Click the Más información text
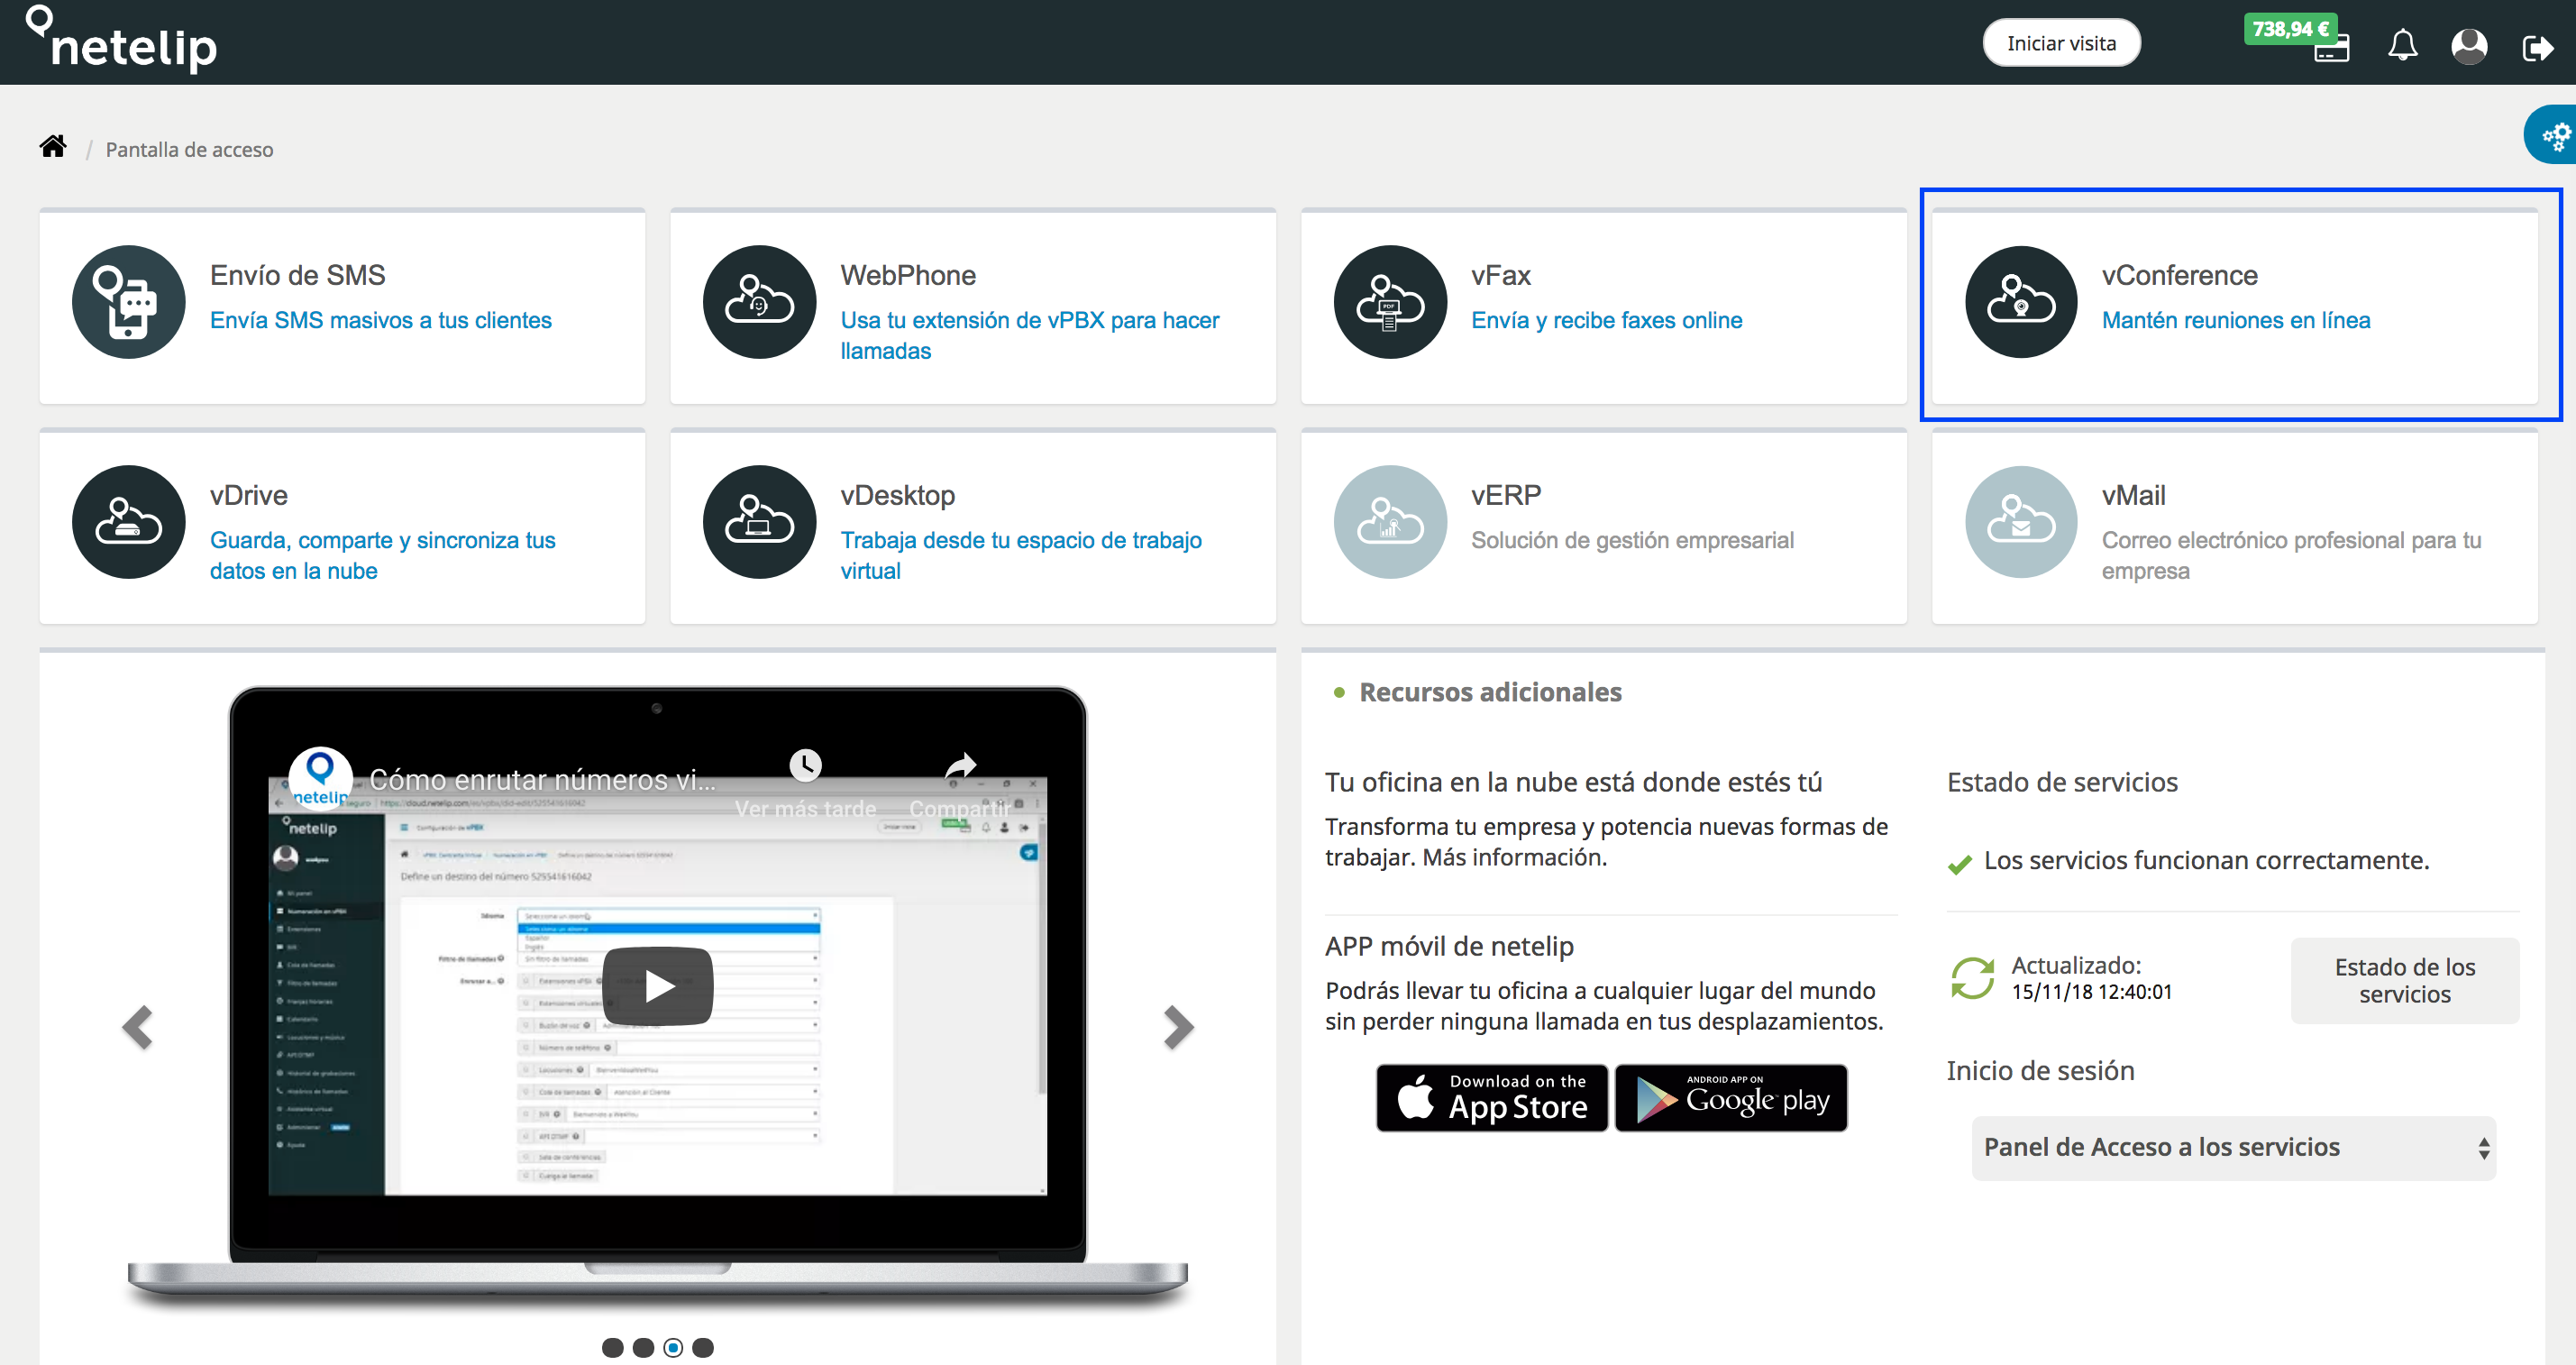This screenshot has width=2576, height=1365. (1514, 857)
